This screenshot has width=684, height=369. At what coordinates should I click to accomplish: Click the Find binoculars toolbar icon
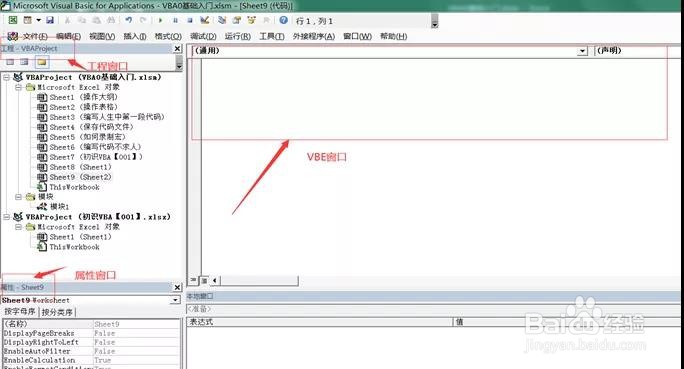point(111,20)
